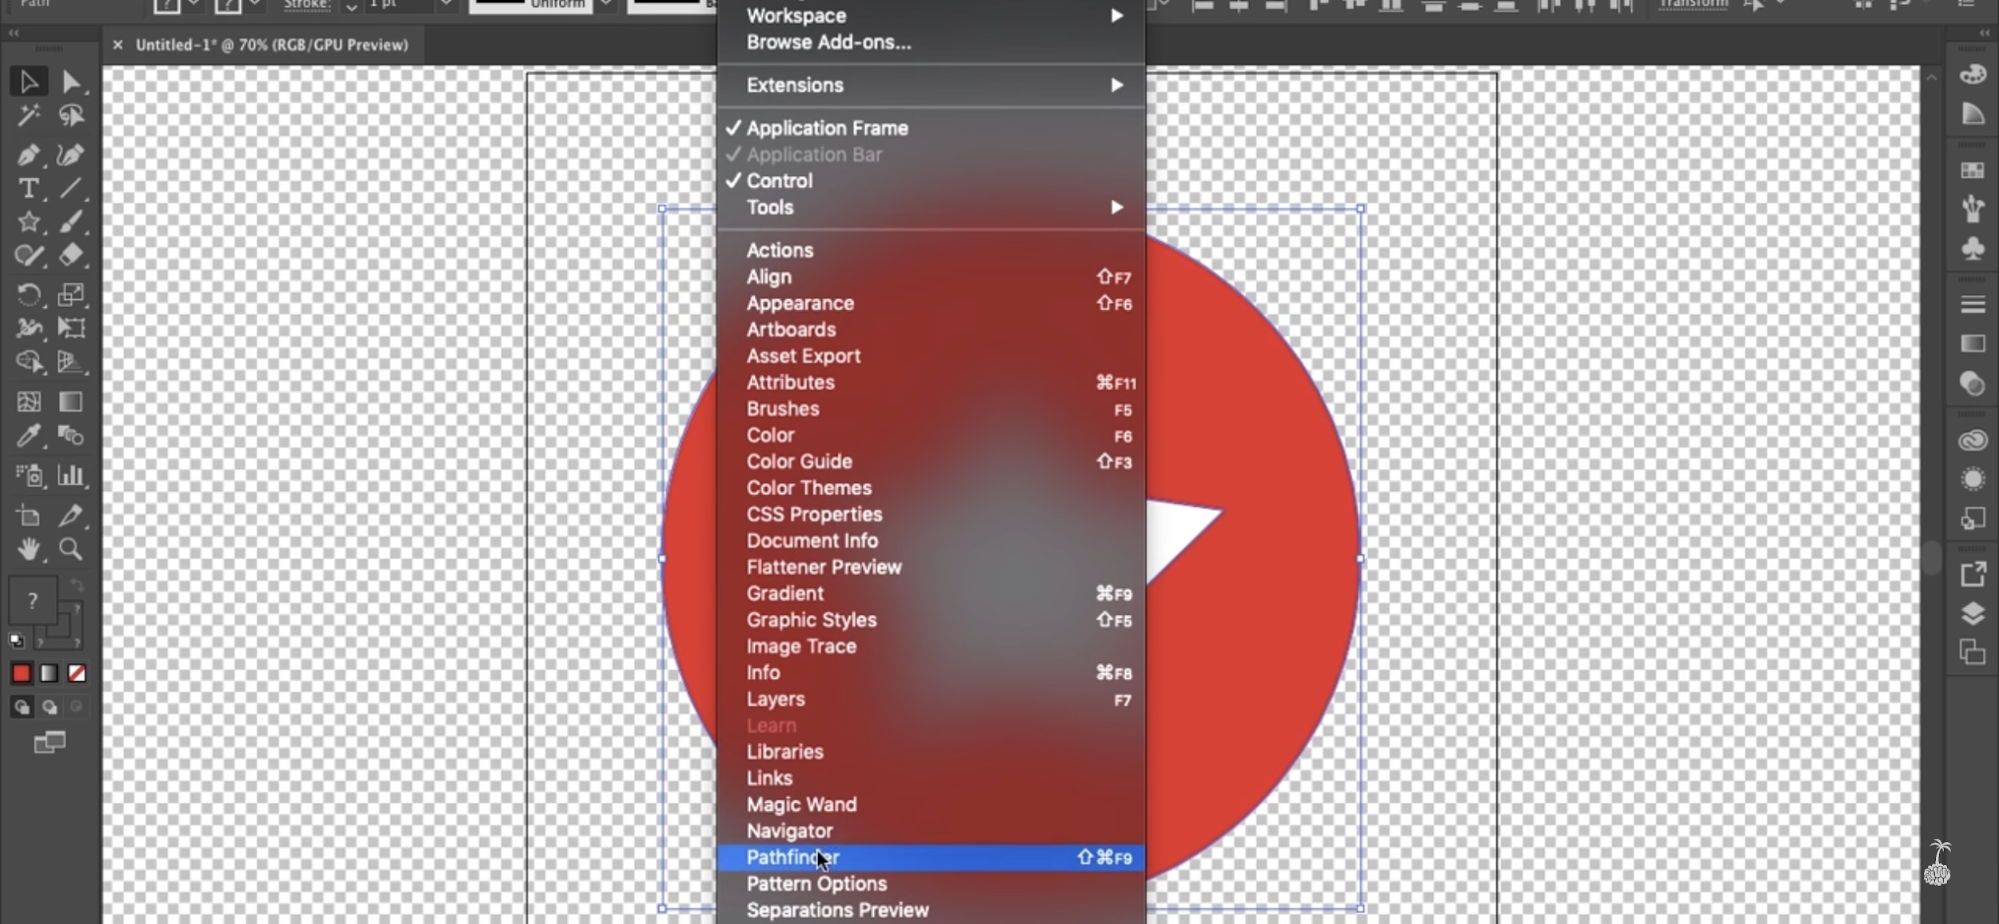Select the Curvature tool
The image size is (1999, 924).
(x=71, y=155)
